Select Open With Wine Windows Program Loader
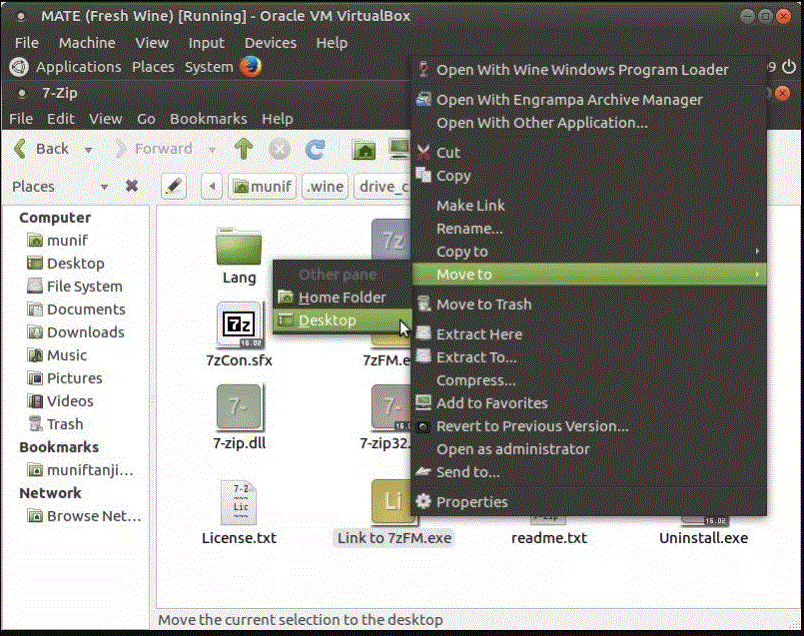The height and width of the screenshot is (636, 804). click(x=589, y=70)
